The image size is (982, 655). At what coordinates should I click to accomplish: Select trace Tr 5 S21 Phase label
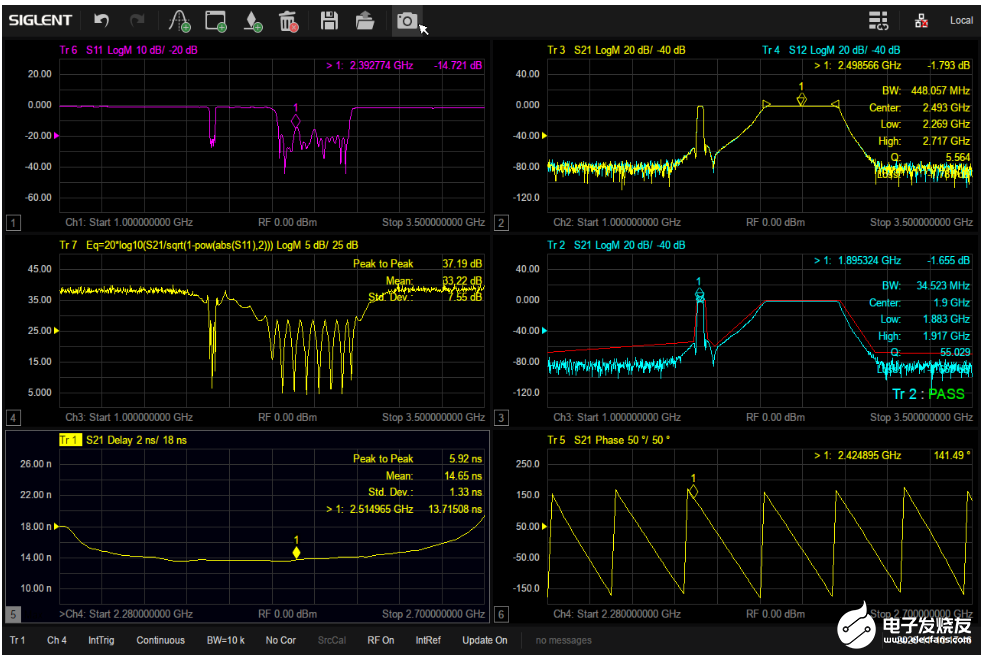pyautogui.click(x=609, y=440)
